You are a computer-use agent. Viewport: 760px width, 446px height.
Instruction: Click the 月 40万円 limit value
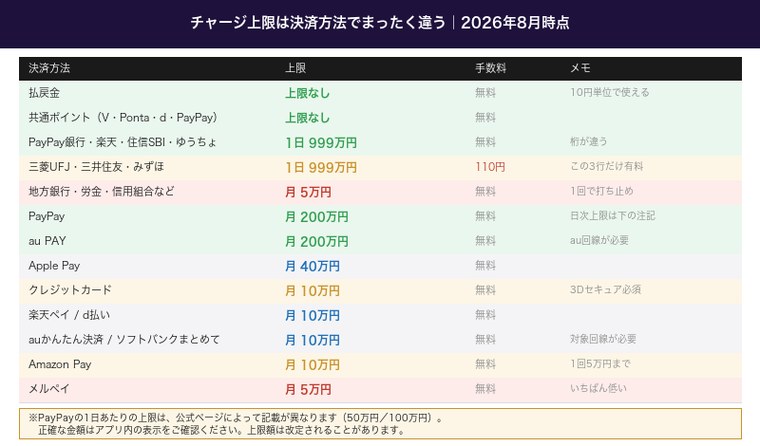312,266
